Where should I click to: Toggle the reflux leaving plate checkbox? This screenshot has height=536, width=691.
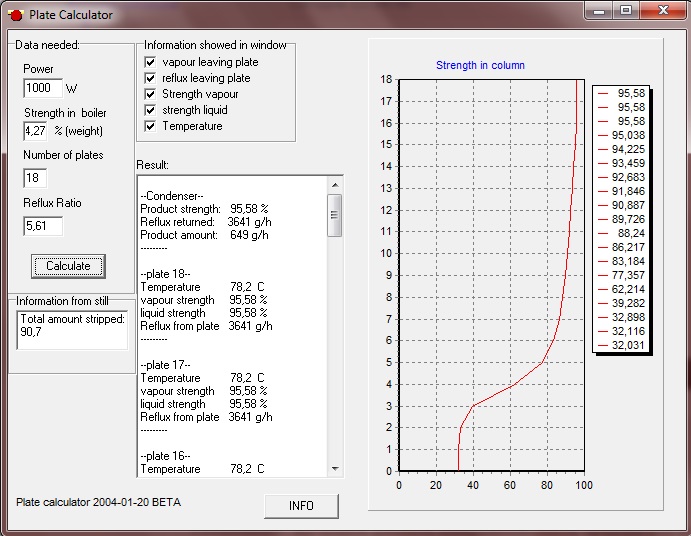click(150, 78)
